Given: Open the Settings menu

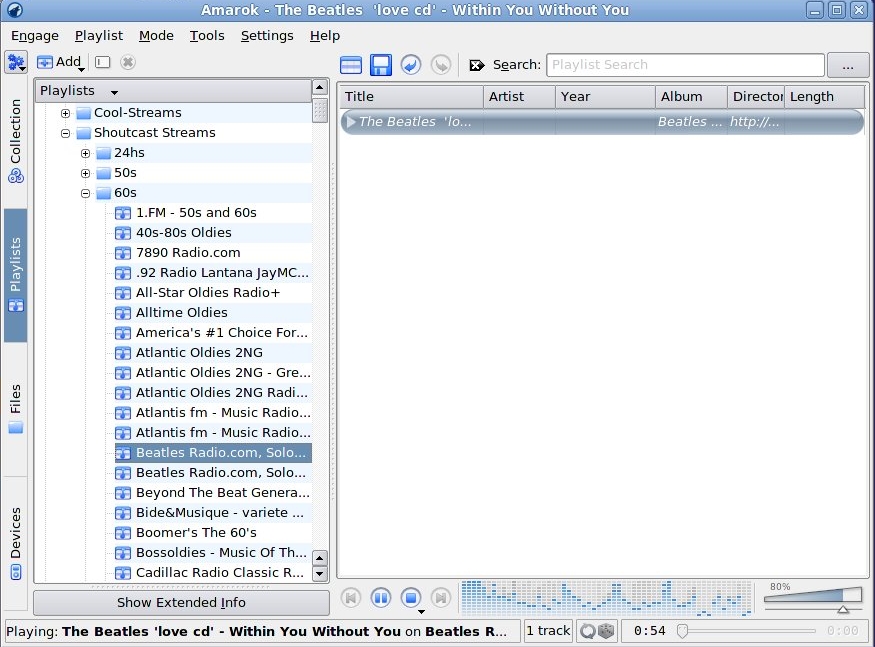Looking at the screenshot, I should (267, 36).
